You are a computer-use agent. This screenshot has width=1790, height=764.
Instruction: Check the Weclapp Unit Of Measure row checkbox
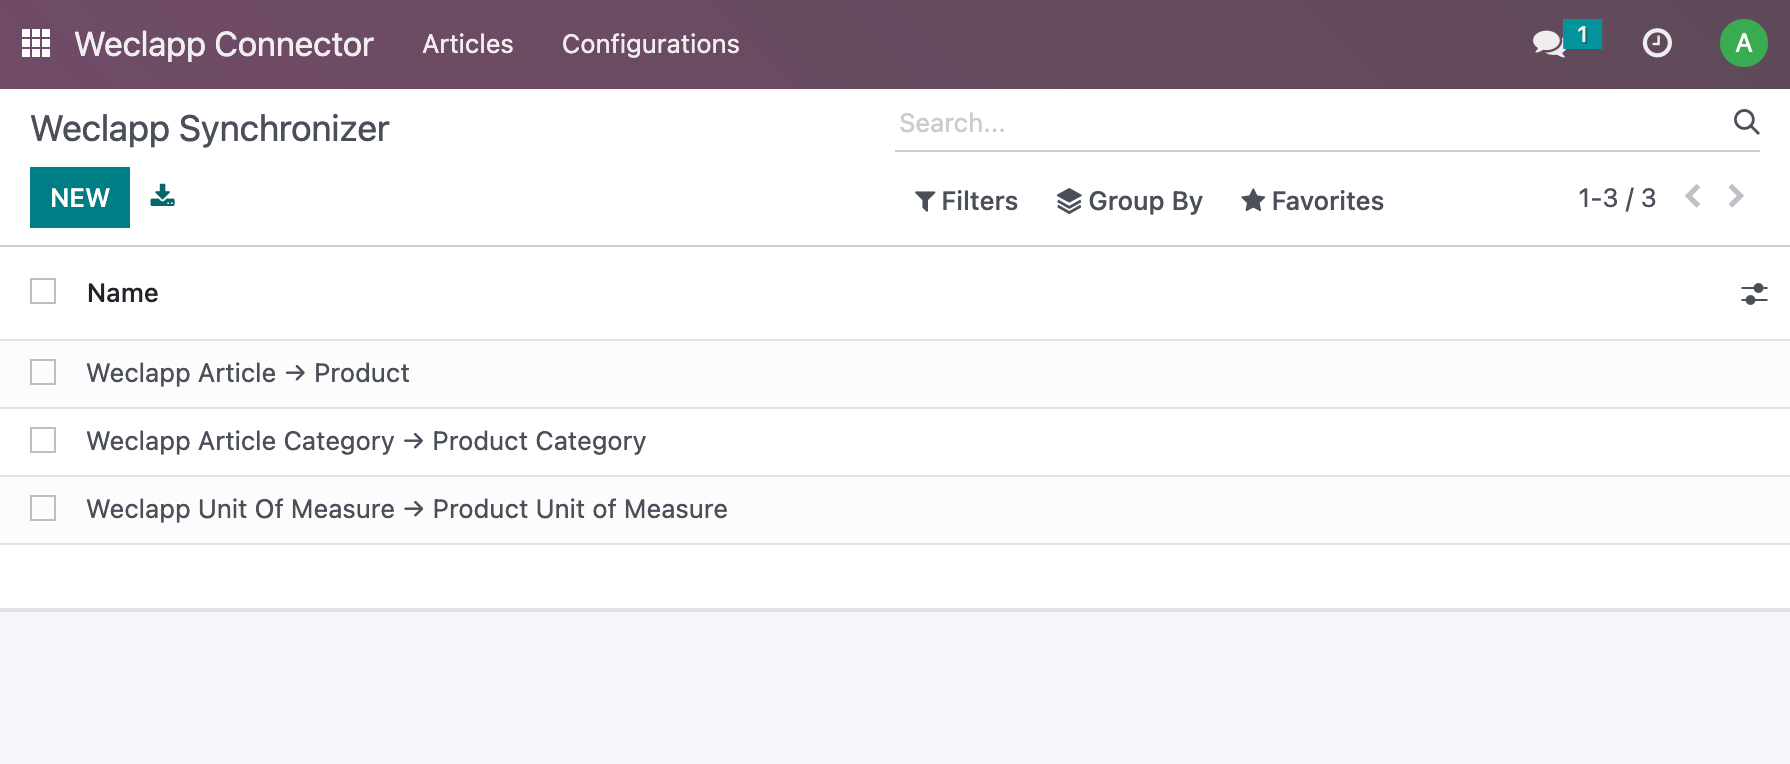click(x=43, y=508)
